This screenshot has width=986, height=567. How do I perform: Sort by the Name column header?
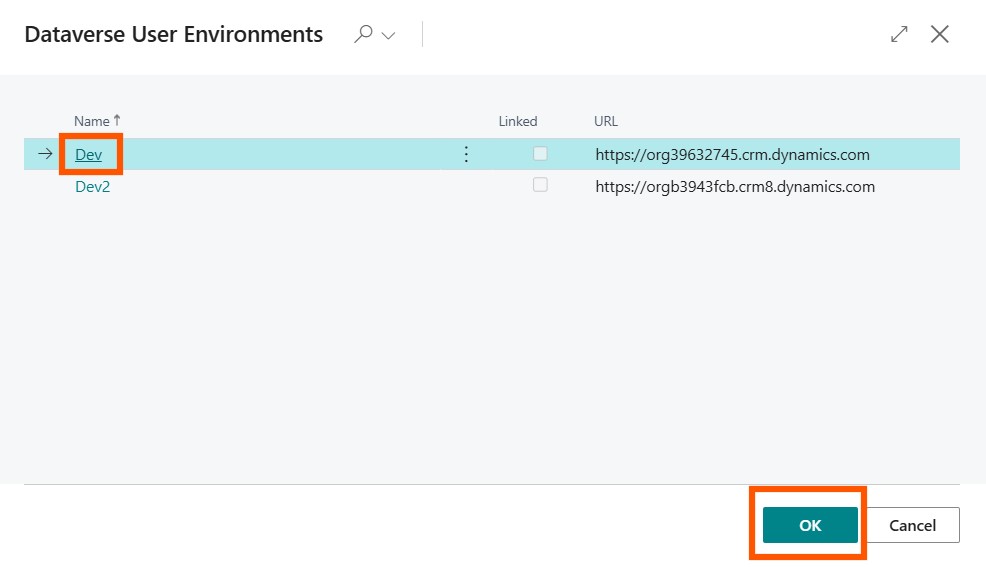click(92, 121)
